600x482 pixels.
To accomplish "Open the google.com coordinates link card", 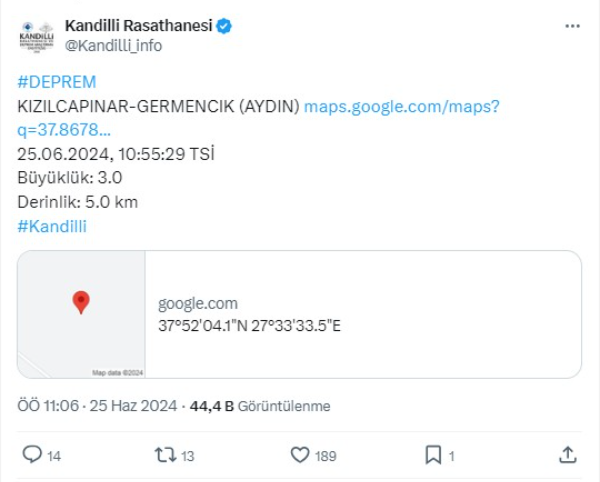I will pyautogui.click(x=362, y=314).
